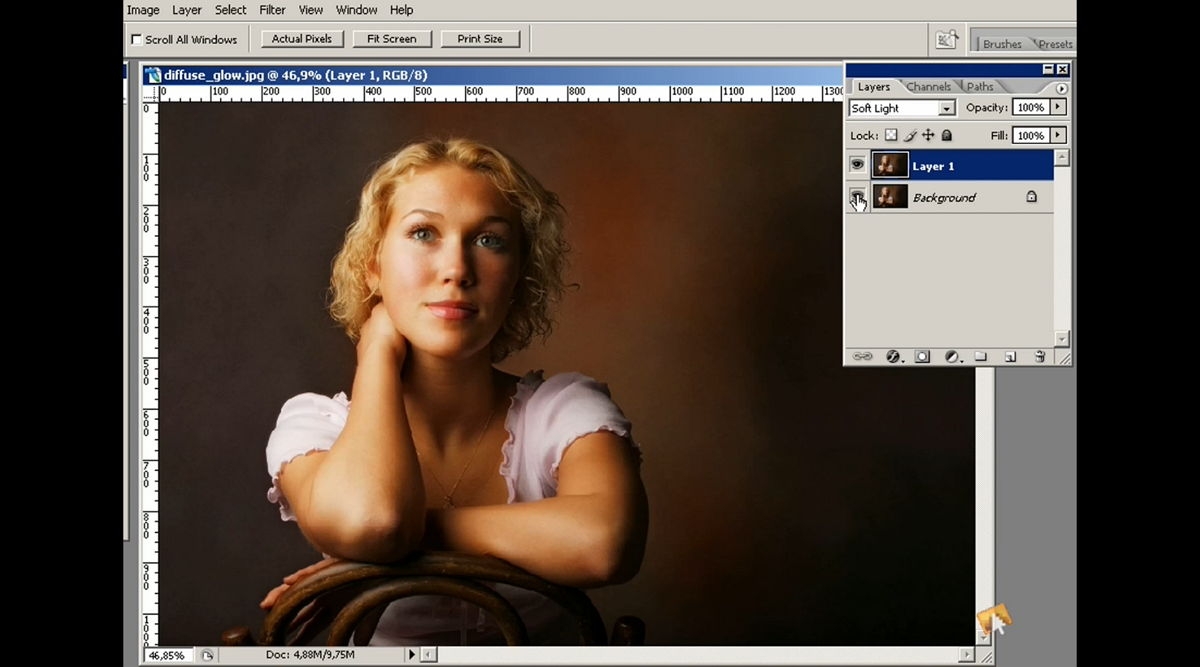This screenshot has height=667, width=1200.
Task: Click the Fill value field
Action: pos(1030,135)
